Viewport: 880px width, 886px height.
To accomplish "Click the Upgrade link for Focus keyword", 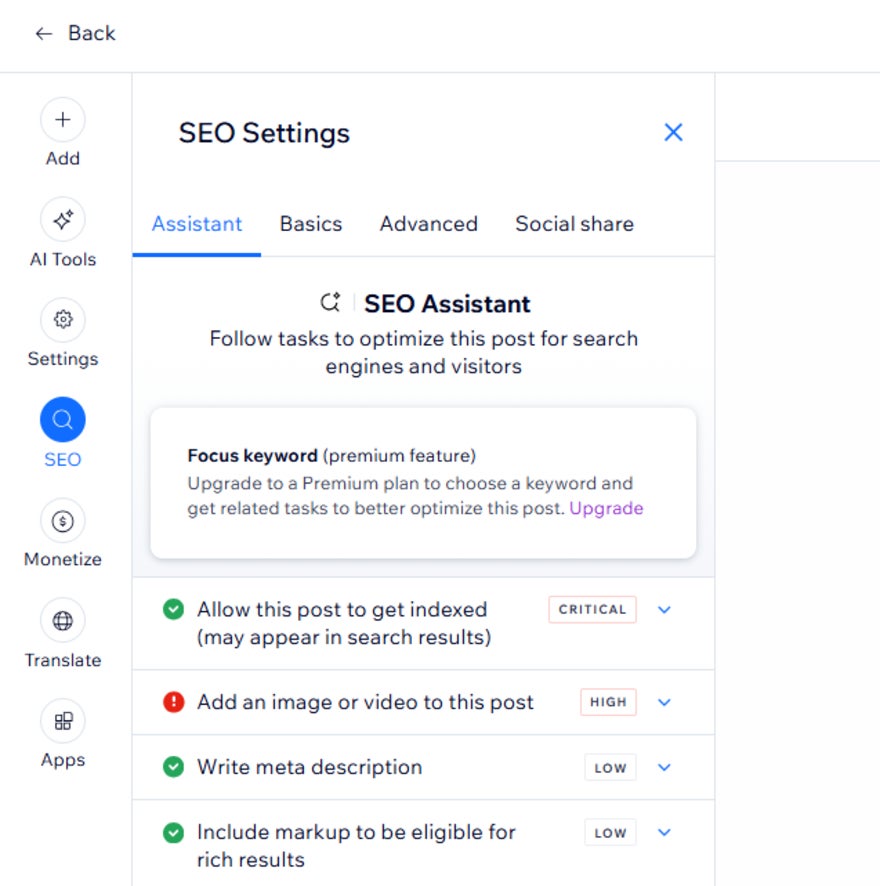I will click(606, 508).
